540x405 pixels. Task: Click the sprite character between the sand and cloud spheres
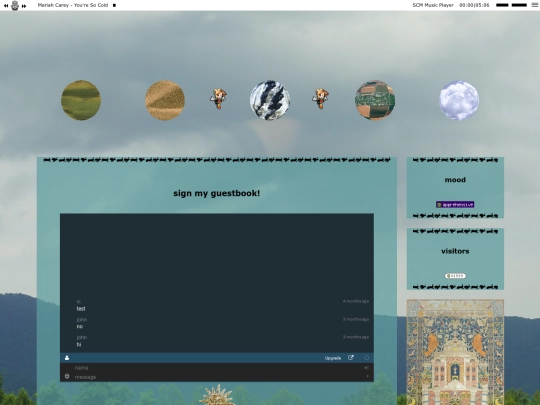pos(219,99)
